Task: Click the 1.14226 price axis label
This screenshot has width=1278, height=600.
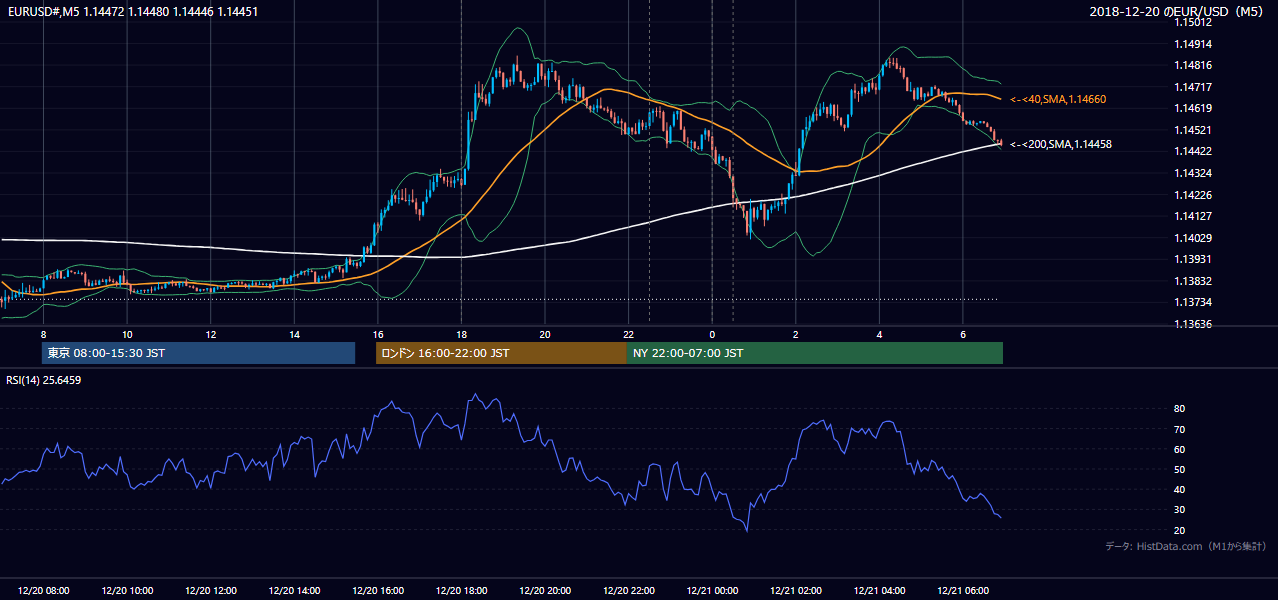Action: (x=1193, y=195)
